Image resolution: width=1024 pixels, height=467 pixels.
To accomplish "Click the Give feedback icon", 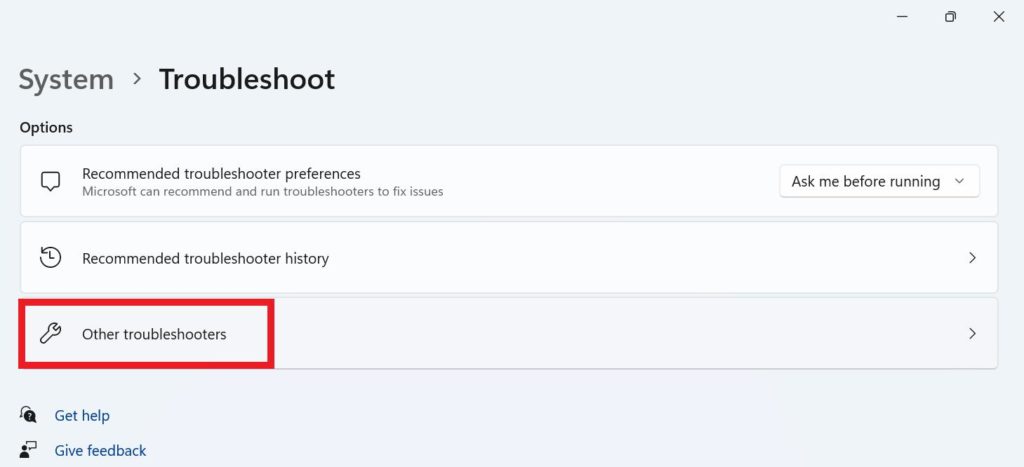I will 28,450.
